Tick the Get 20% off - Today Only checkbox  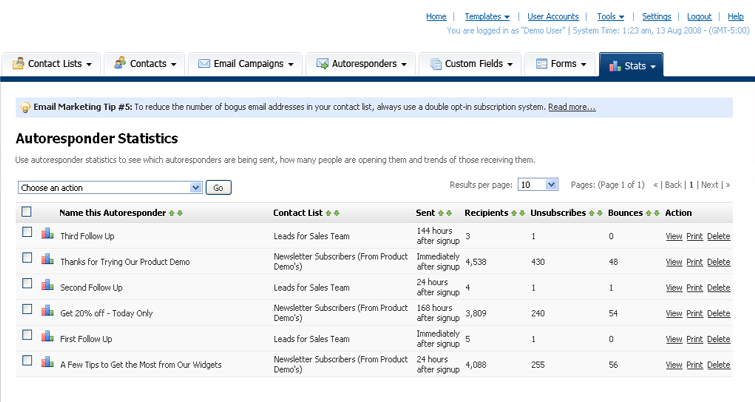[x=27, y=309]
